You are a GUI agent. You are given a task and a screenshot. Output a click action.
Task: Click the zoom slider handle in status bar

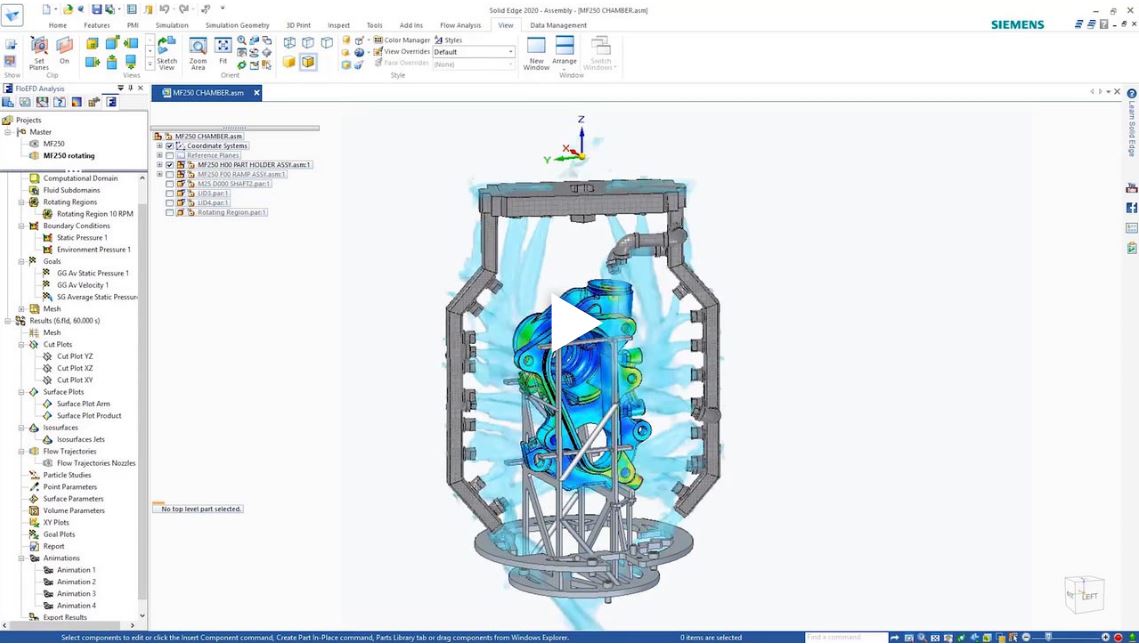tap(1048, 637)
